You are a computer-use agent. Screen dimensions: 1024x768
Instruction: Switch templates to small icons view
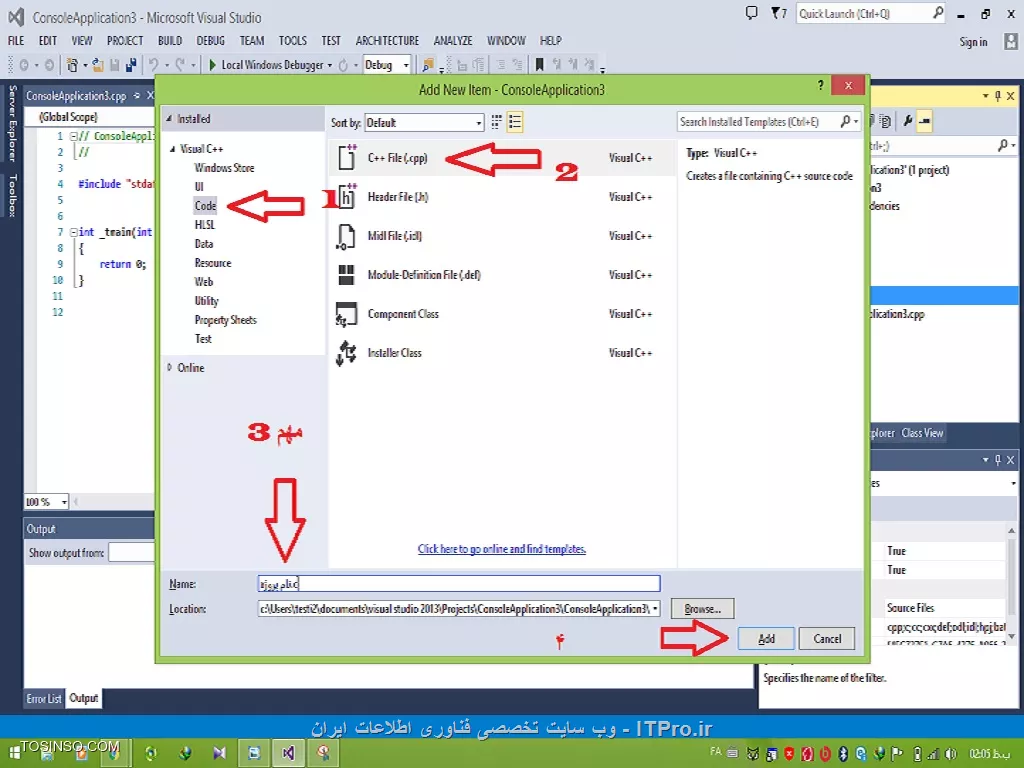pos(496,122)
